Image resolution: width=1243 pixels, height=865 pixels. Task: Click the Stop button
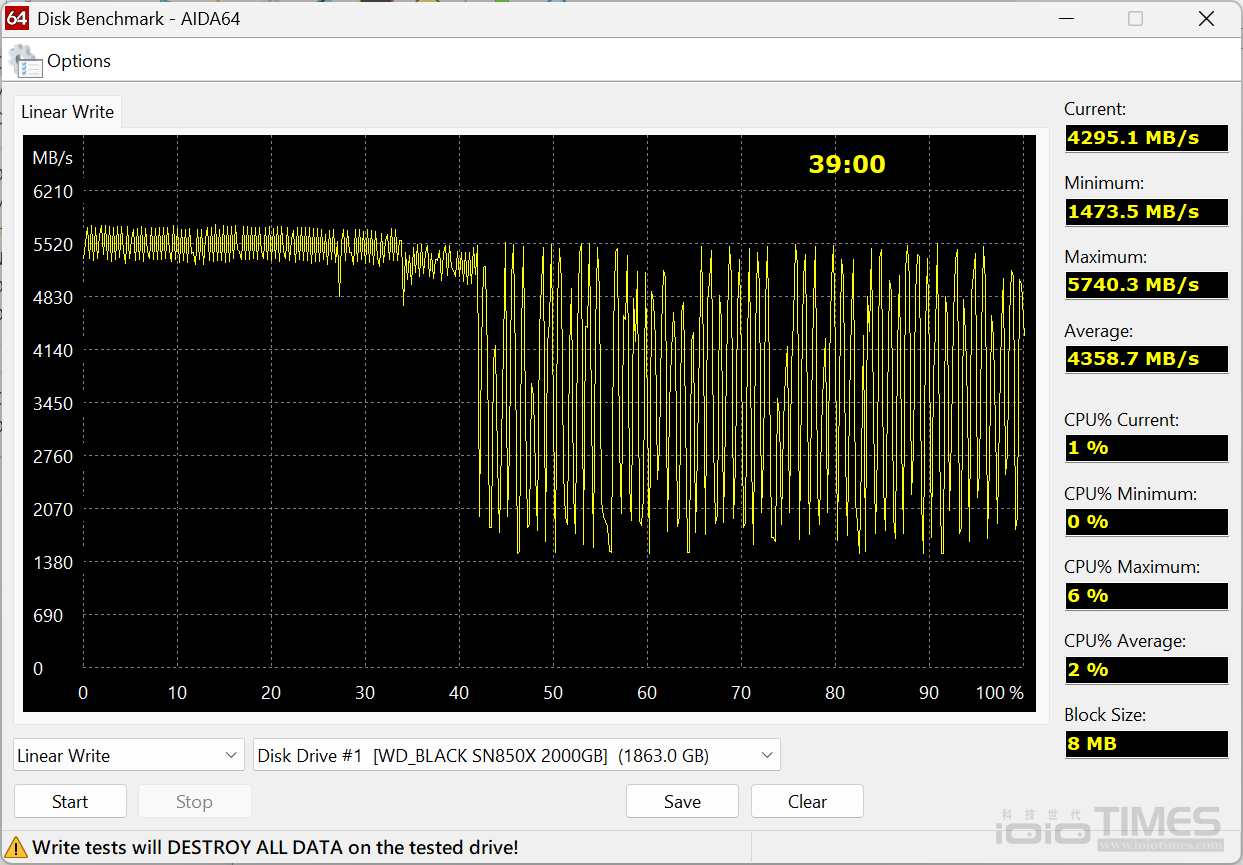click(x=194, y=801)
